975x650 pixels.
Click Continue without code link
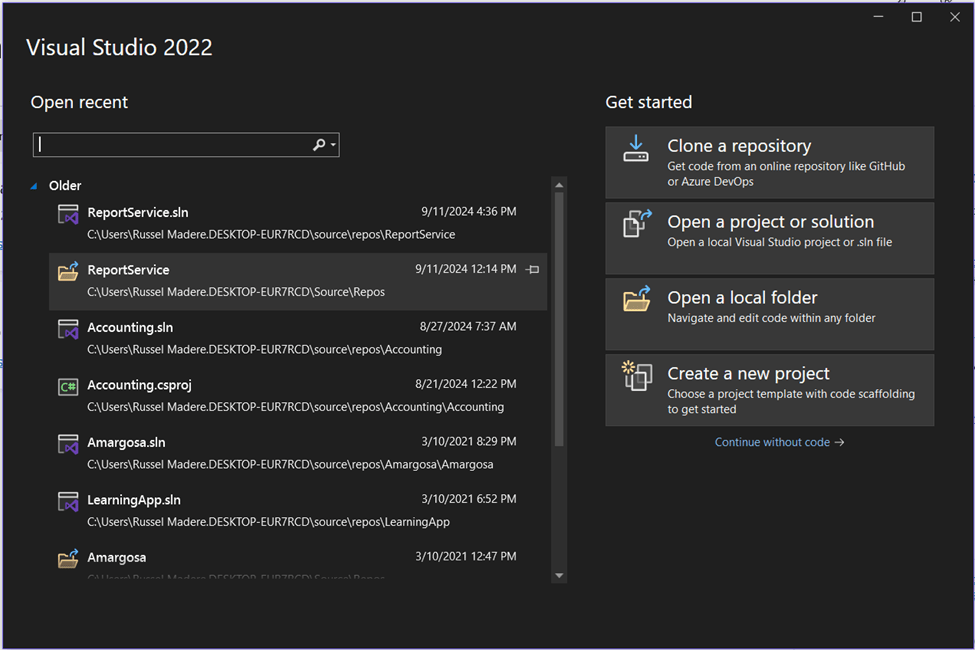pos(779,442)
